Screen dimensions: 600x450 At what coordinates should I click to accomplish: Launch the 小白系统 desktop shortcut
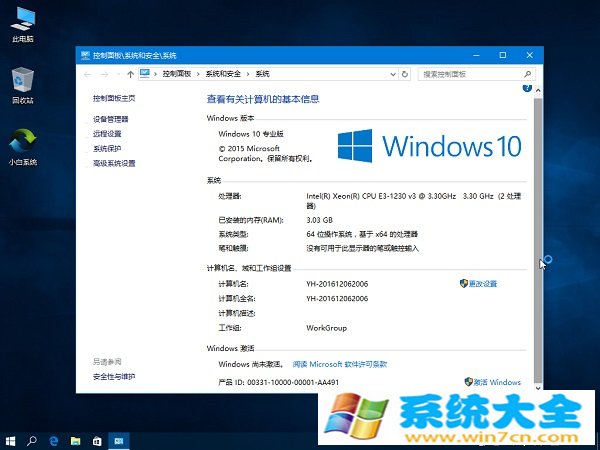(x=21, y=141)
